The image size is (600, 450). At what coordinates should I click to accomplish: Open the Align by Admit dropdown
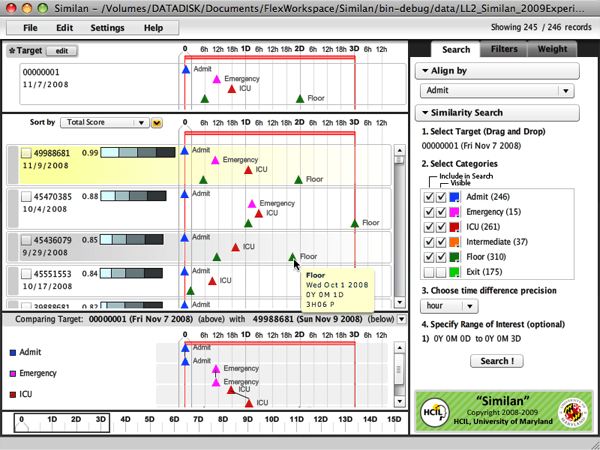(x=496, y=91)
